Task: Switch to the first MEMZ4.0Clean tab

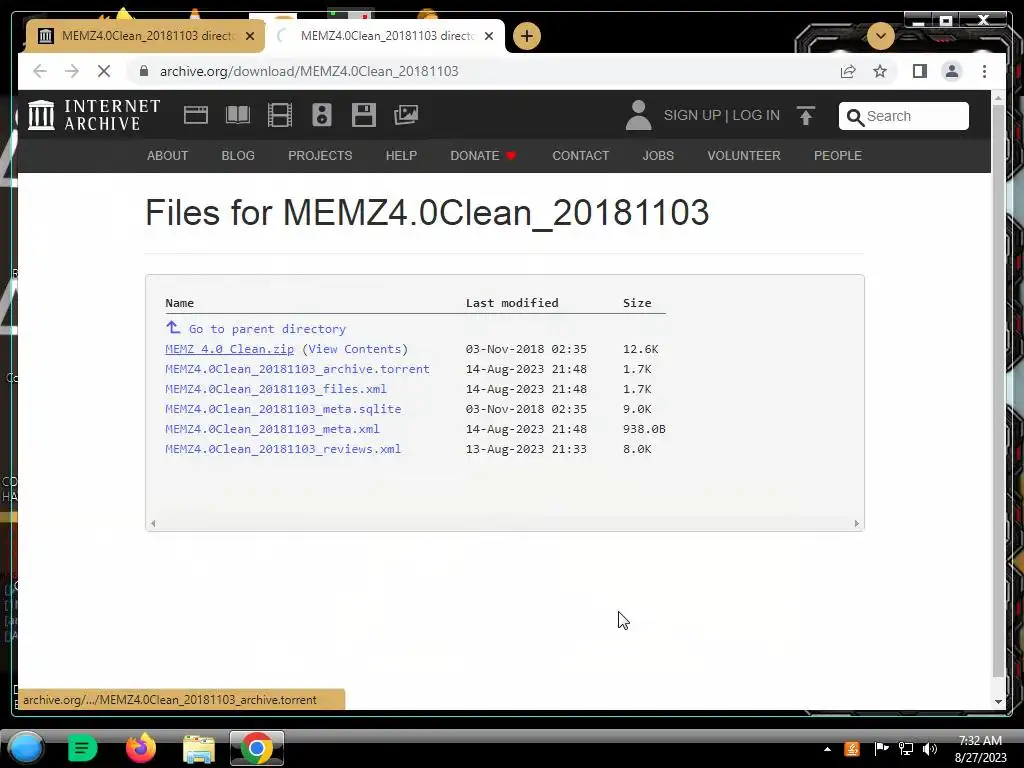Action: point(145,36)
